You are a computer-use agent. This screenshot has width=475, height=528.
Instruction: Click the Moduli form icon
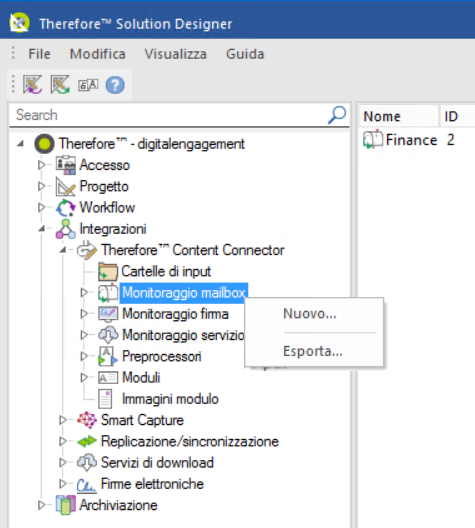pyautogui.click(x=108, y=377)
